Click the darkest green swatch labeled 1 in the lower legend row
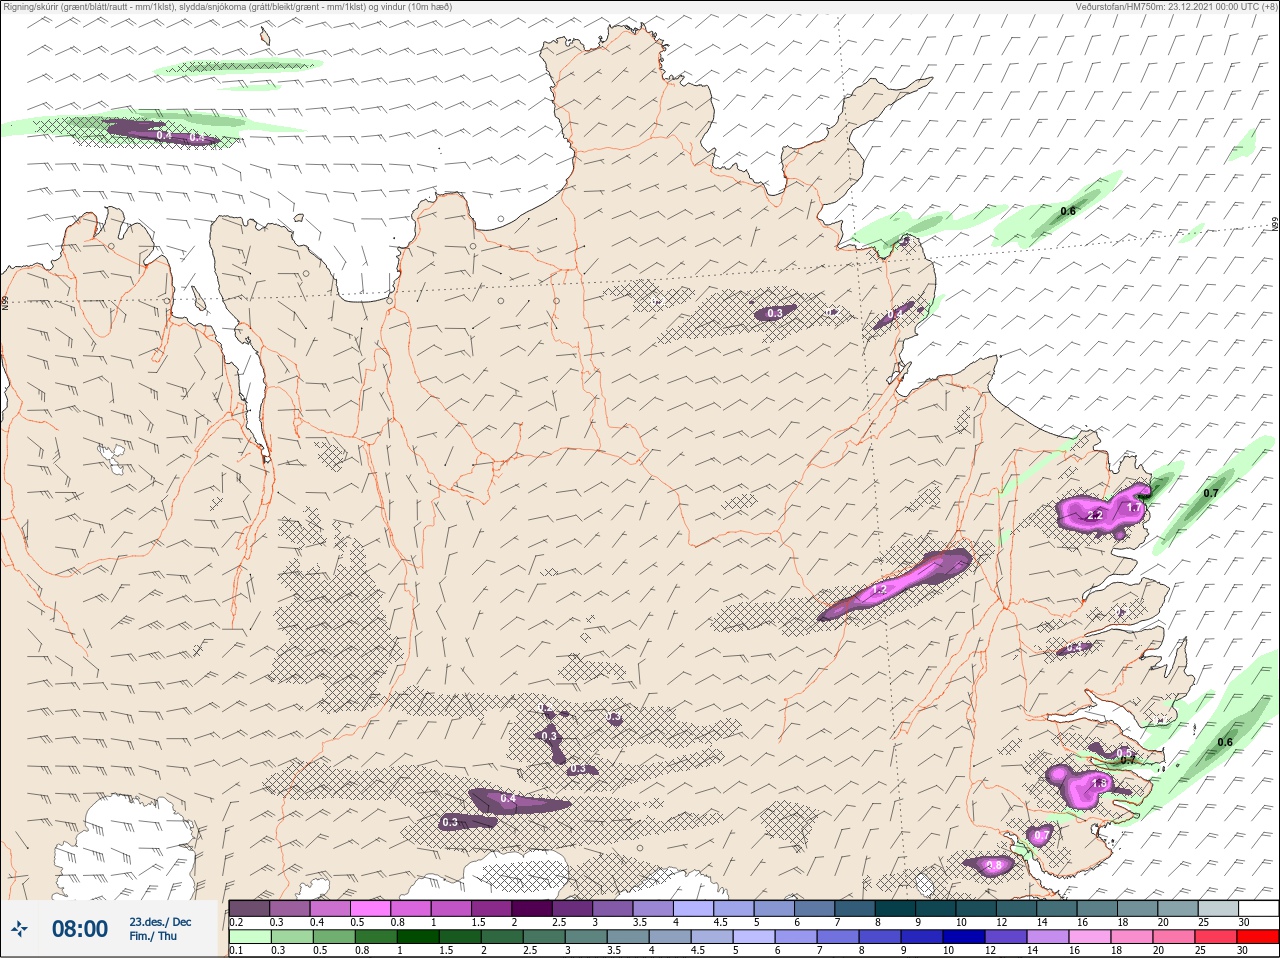This screenshot has height=958, width=1280. (418, 937)
